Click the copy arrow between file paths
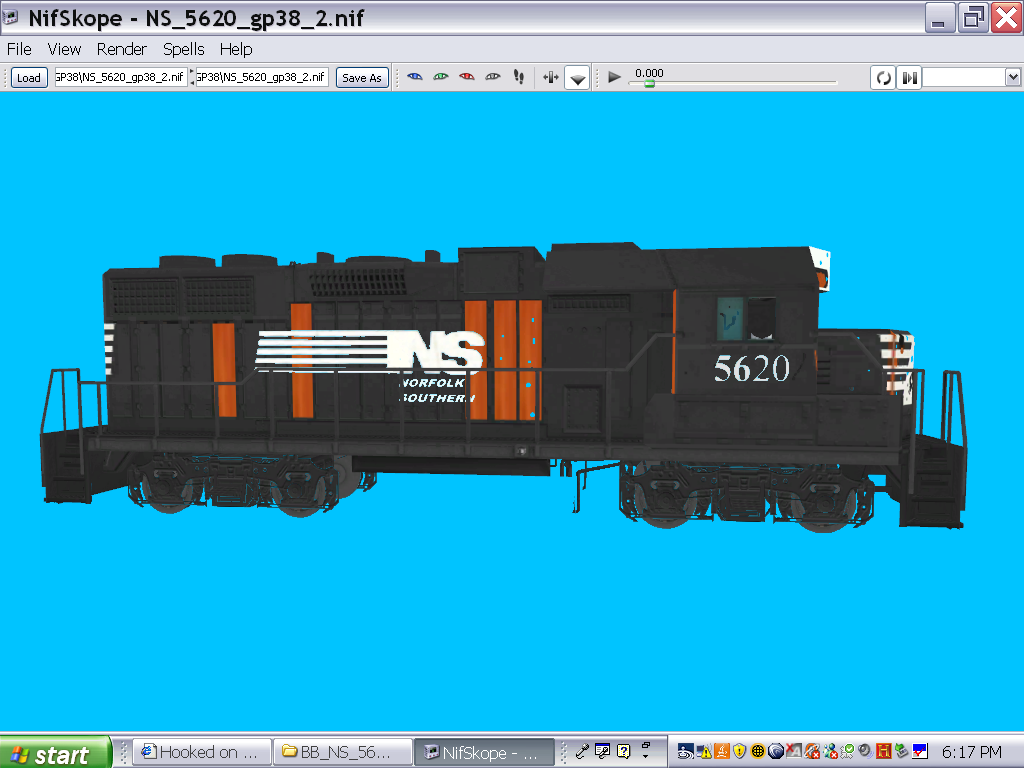The height and width of the screenshot is (768, 1024). pos(192,77)
